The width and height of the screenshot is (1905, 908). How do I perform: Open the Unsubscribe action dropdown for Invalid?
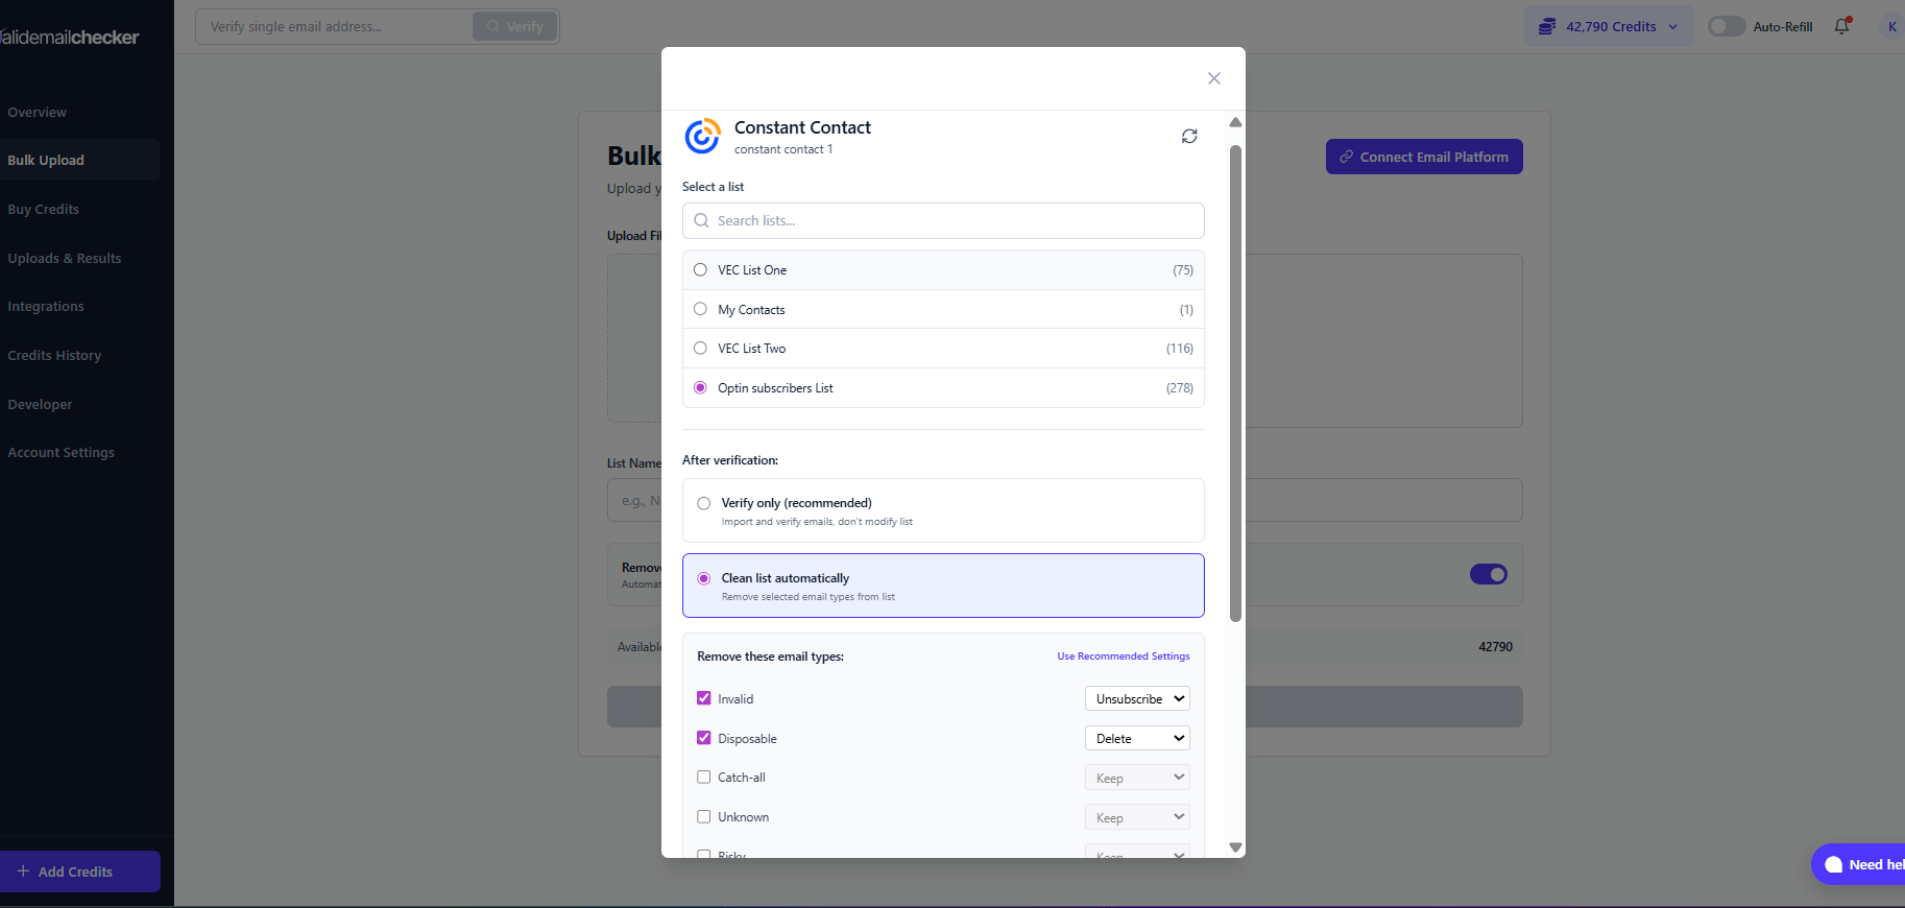1136,698
